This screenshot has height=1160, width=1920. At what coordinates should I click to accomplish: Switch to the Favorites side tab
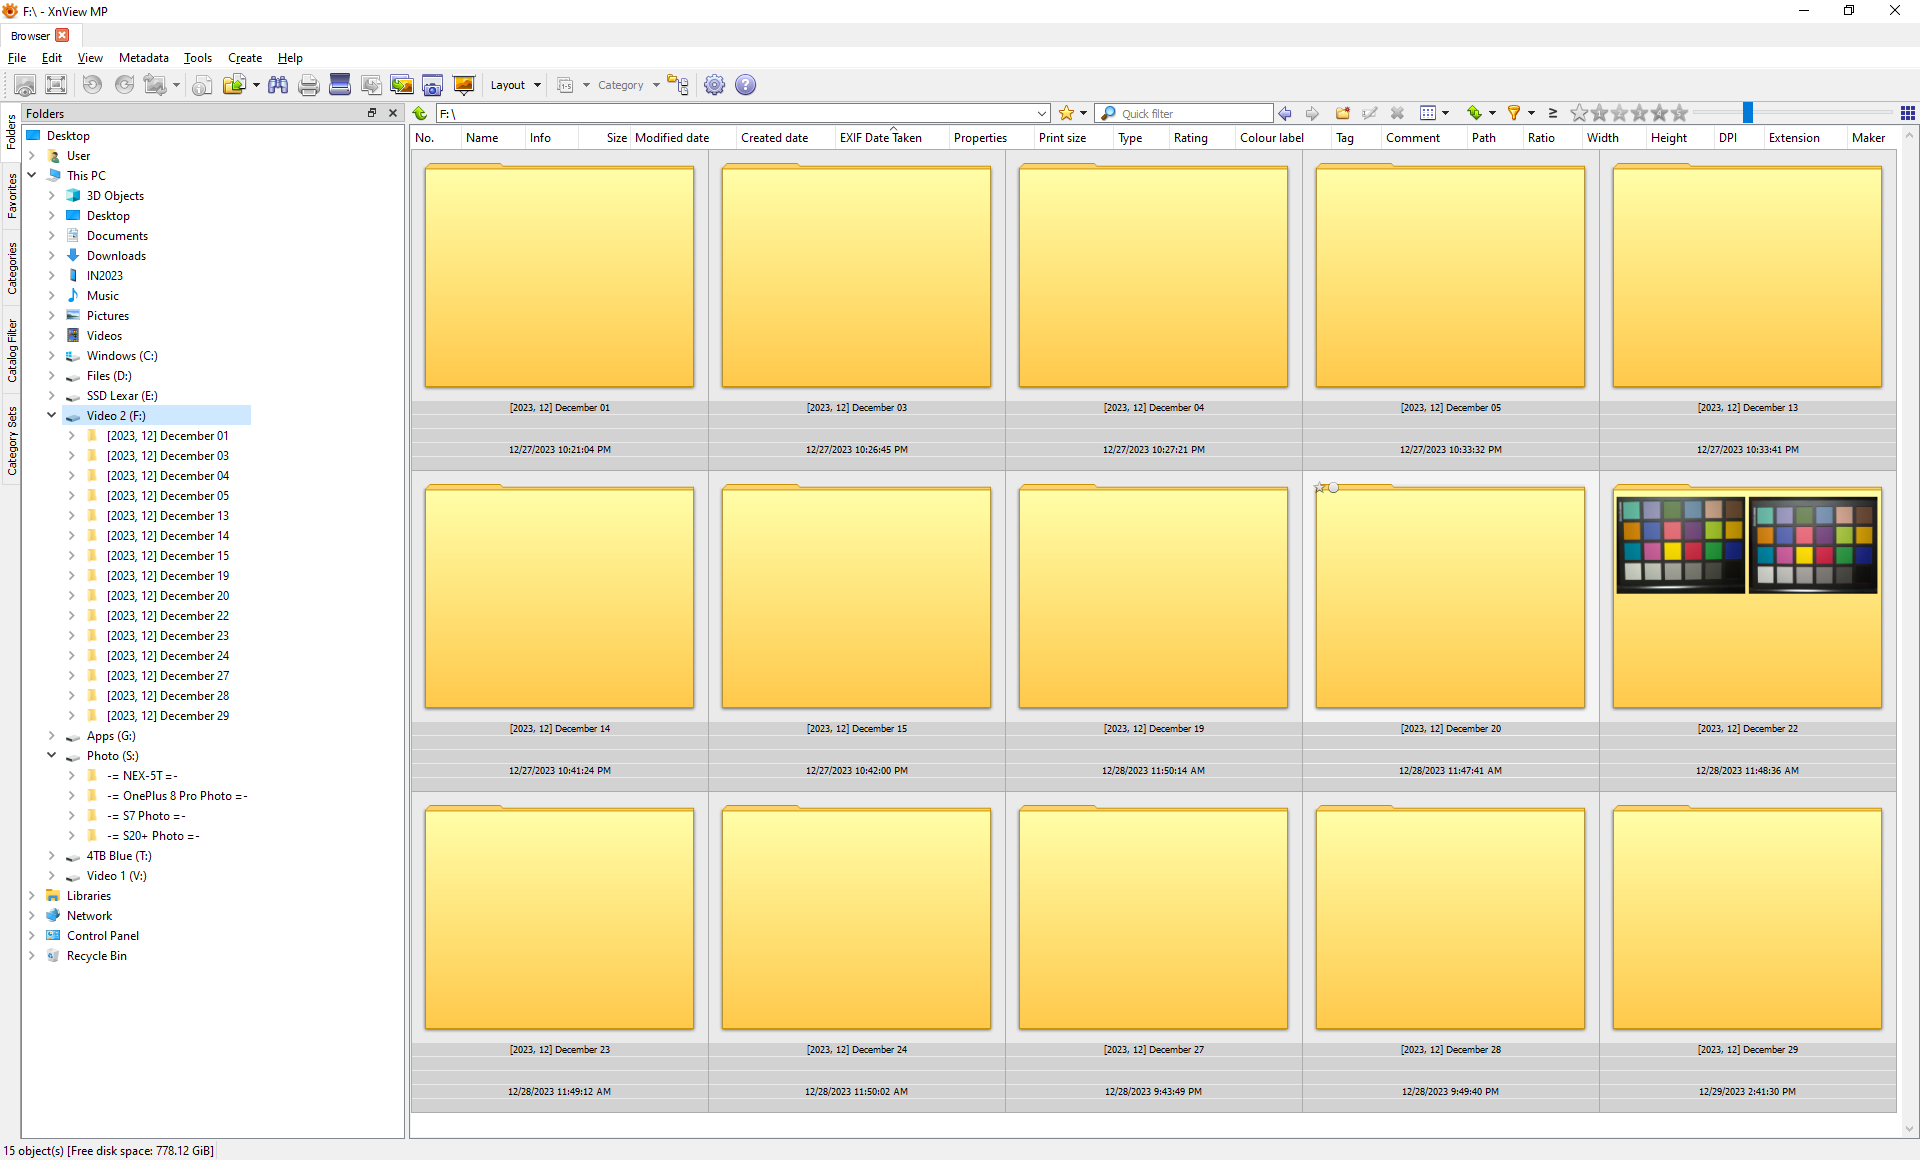click(x=11, y=195)
